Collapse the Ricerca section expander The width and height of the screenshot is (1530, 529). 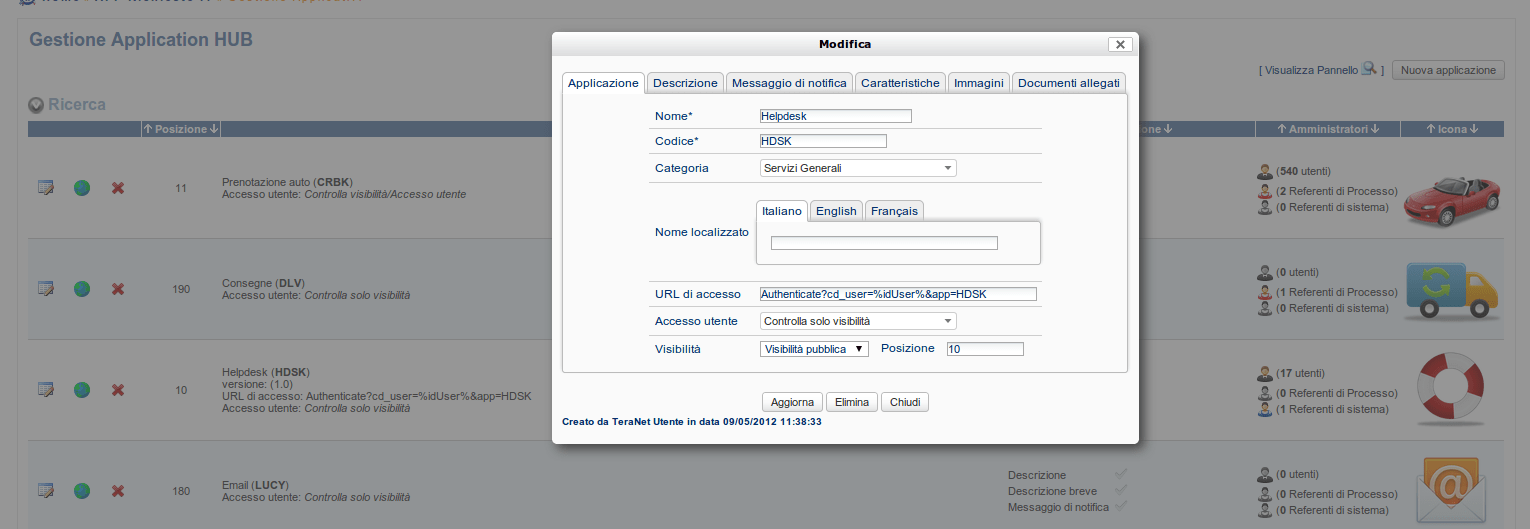point(37,105)
